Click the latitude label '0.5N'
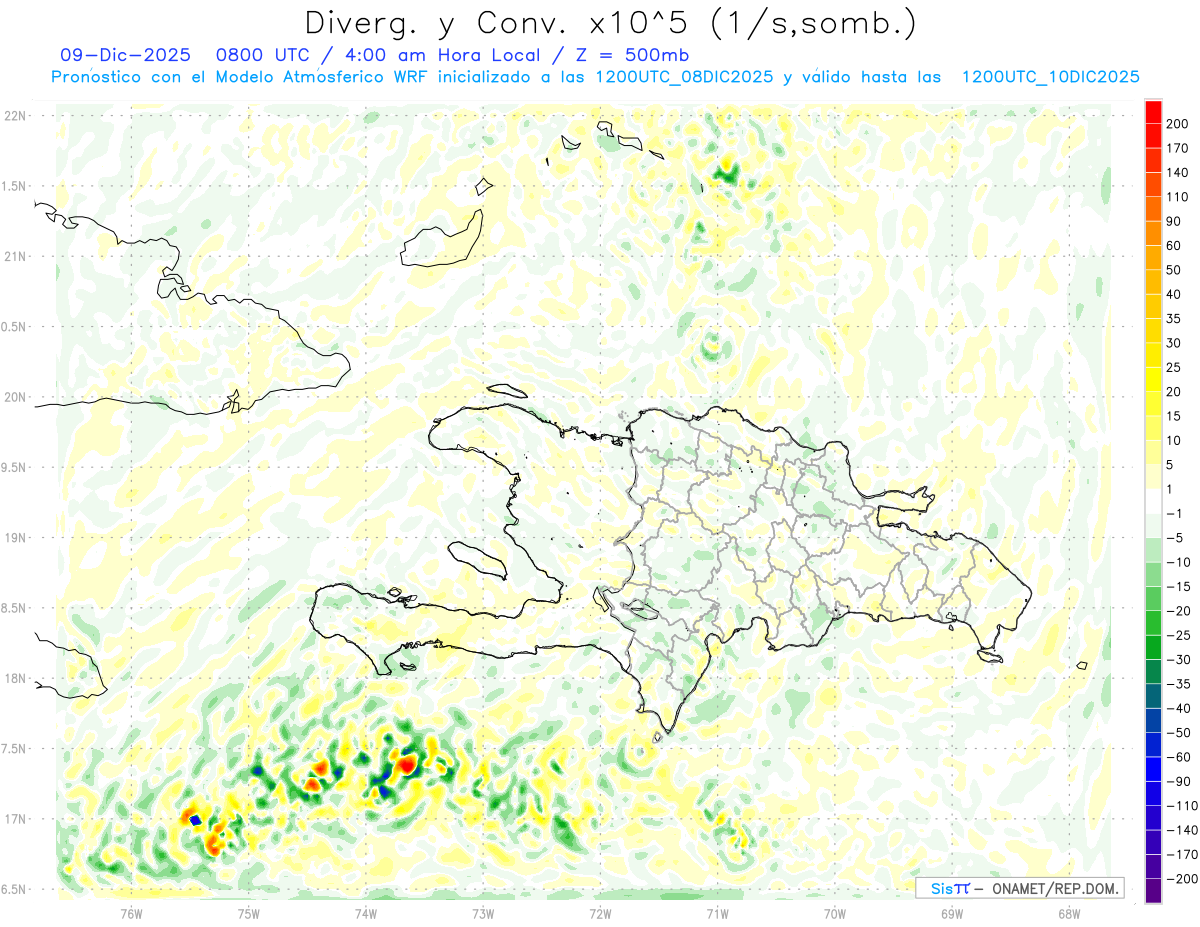 pos(14,327)
